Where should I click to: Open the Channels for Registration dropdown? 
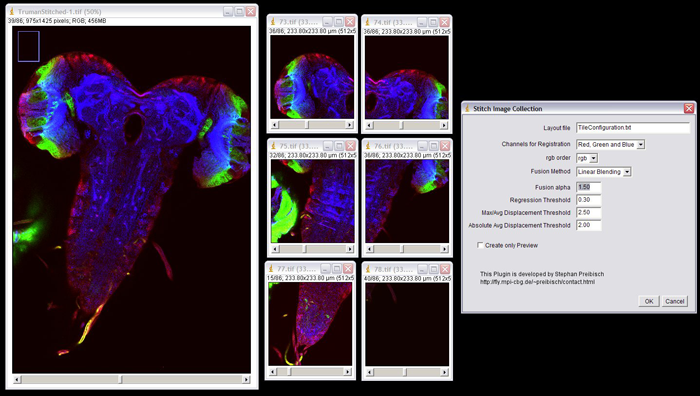click(x=611, y=145)
